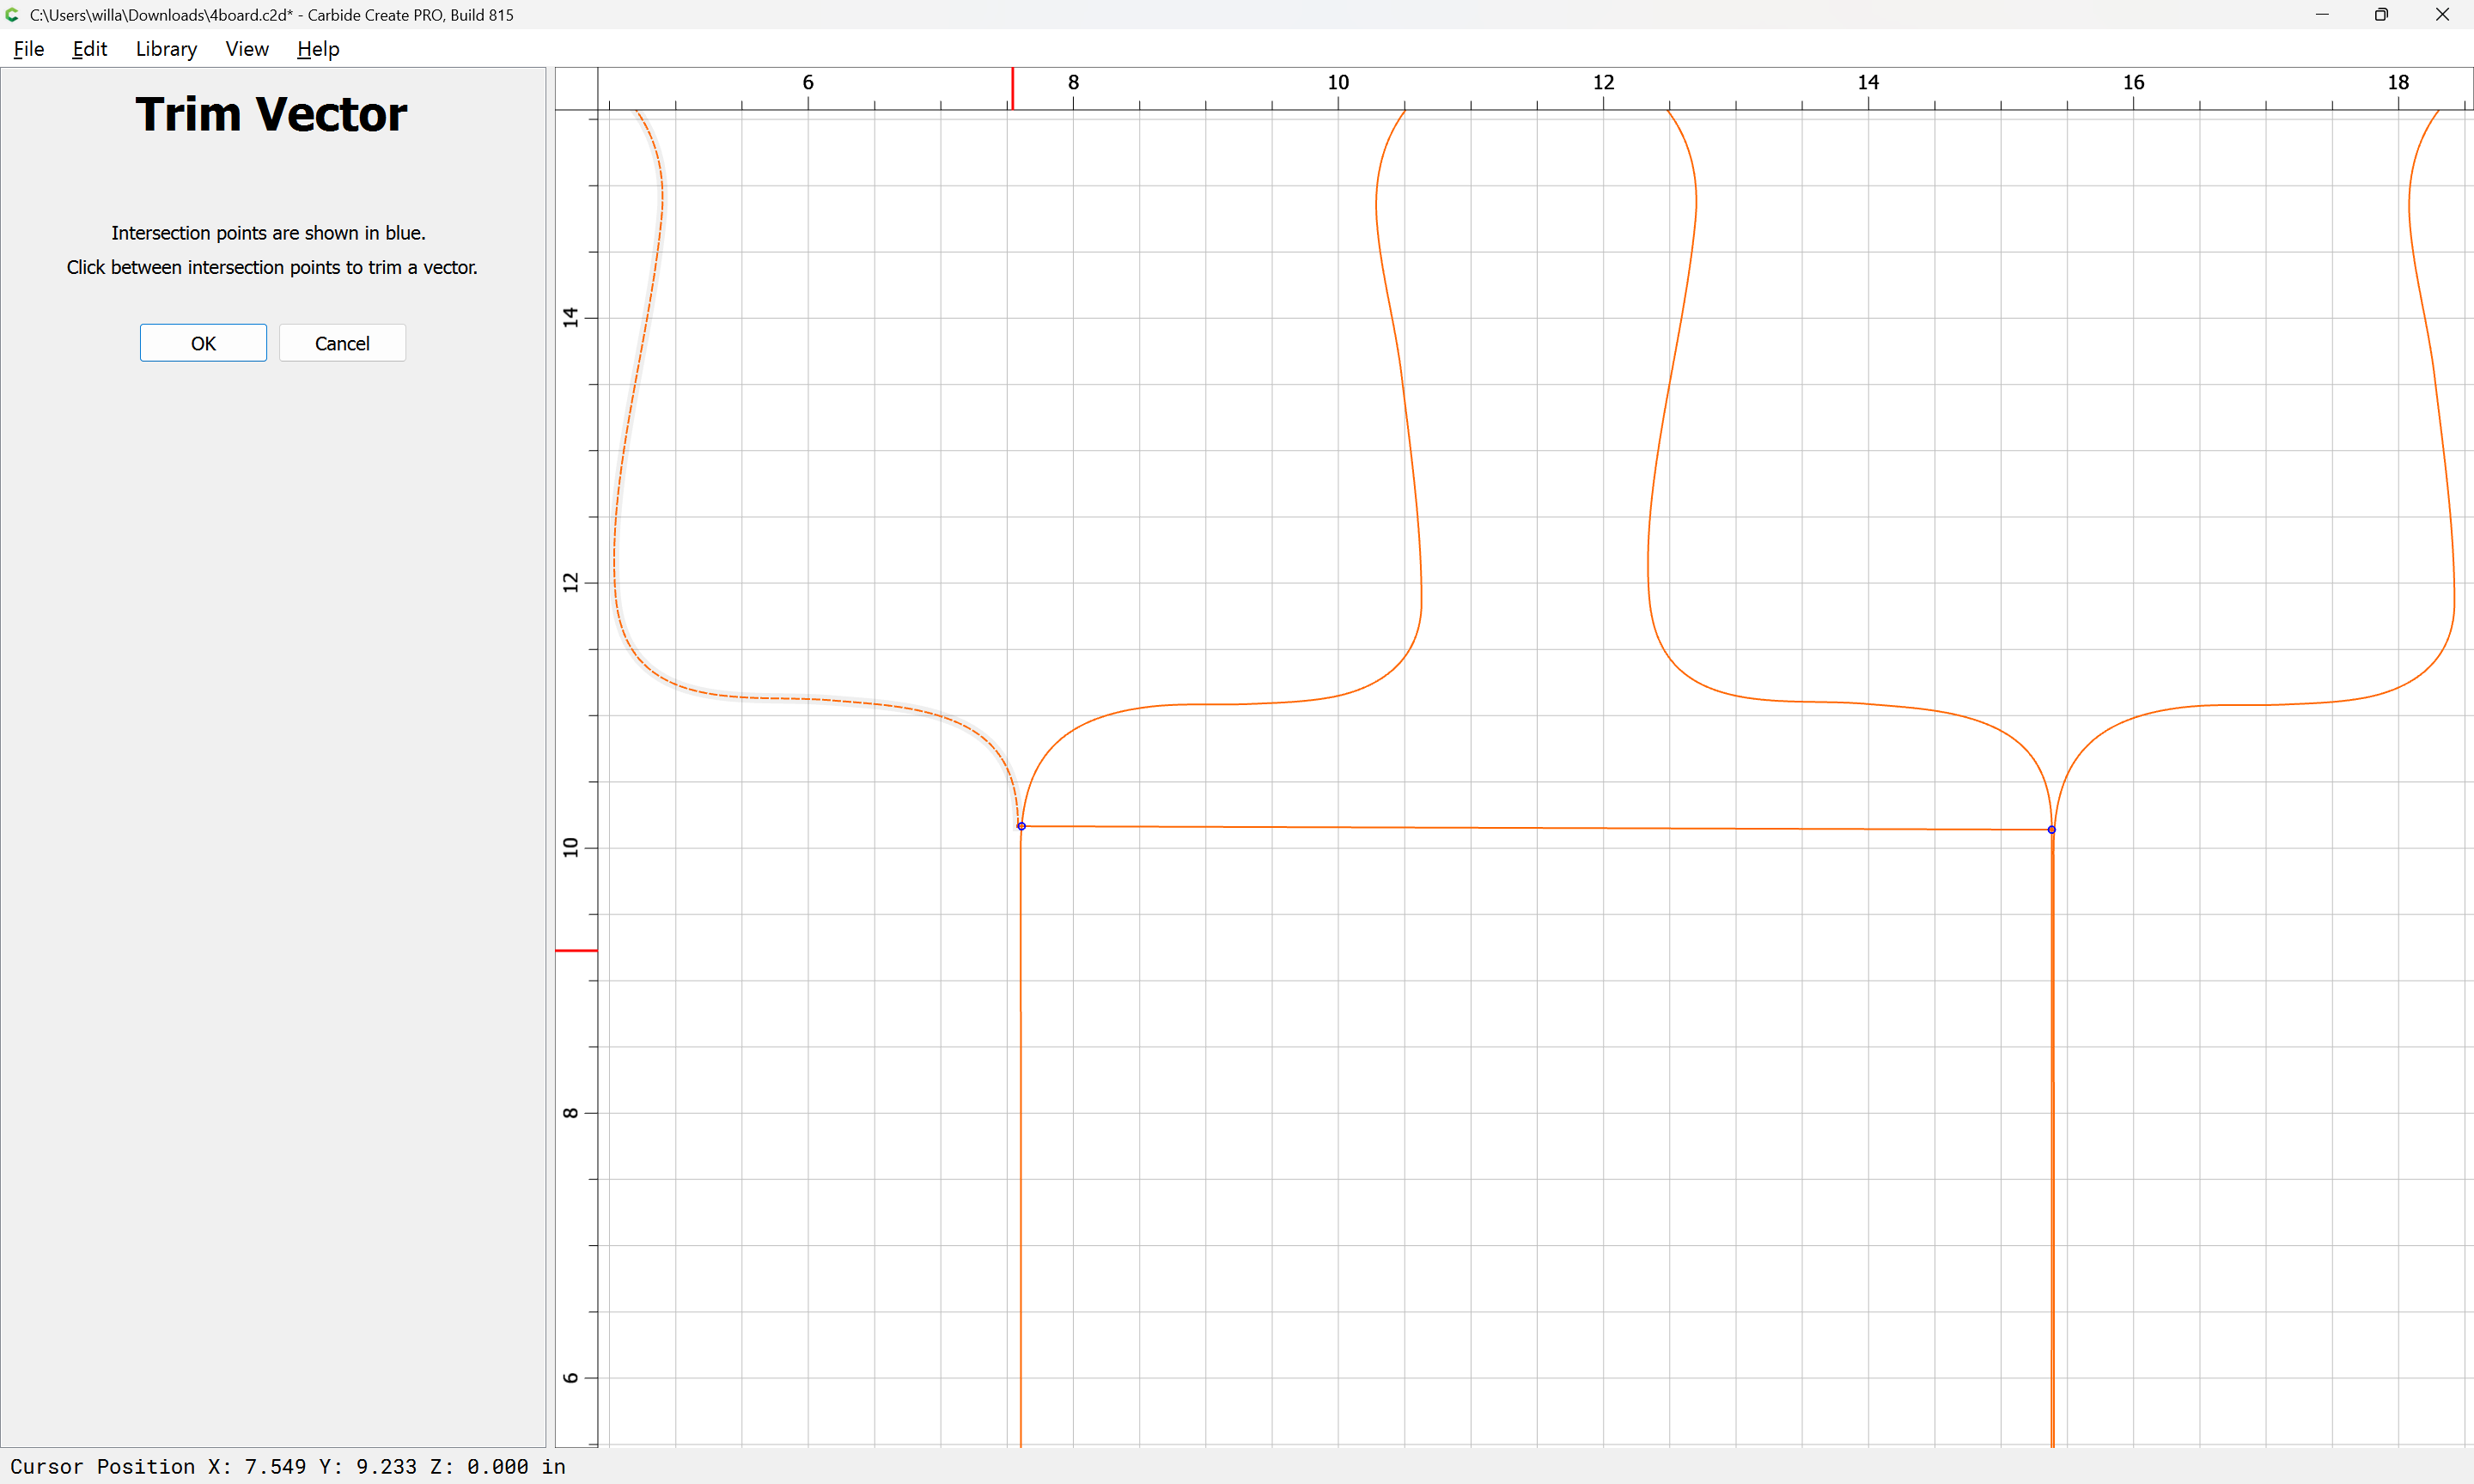The width and height of the screenshot is (2474, 1484).
Task: Open the File menu
Action: pos(29,49)
